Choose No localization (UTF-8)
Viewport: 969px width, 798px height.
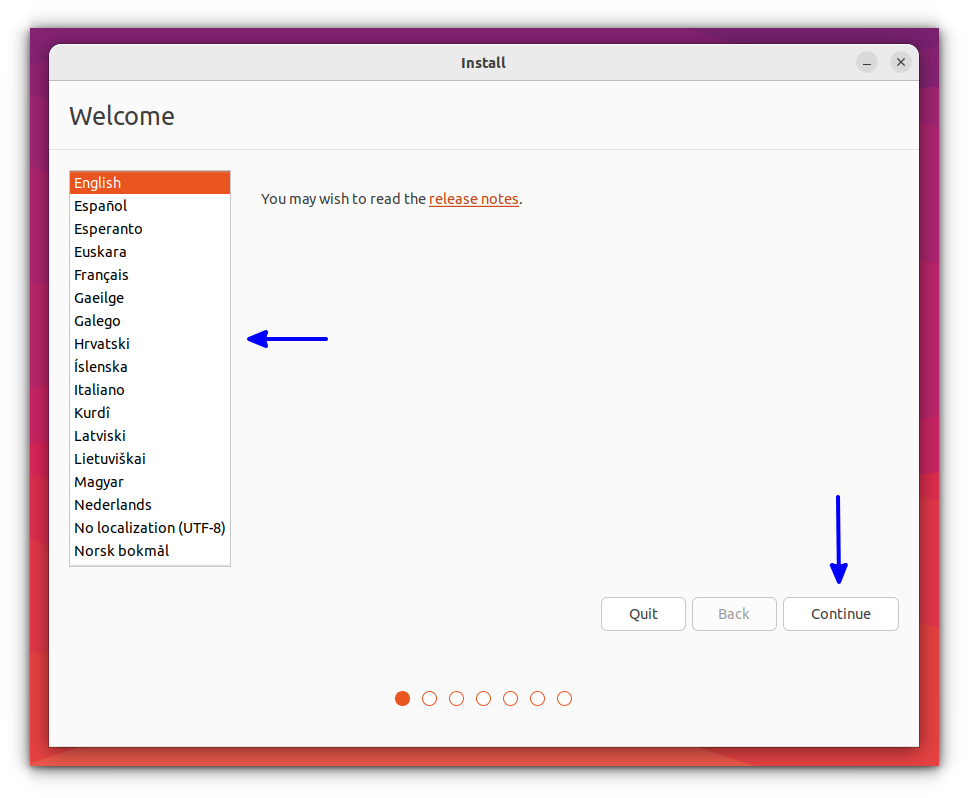[150, 528]
